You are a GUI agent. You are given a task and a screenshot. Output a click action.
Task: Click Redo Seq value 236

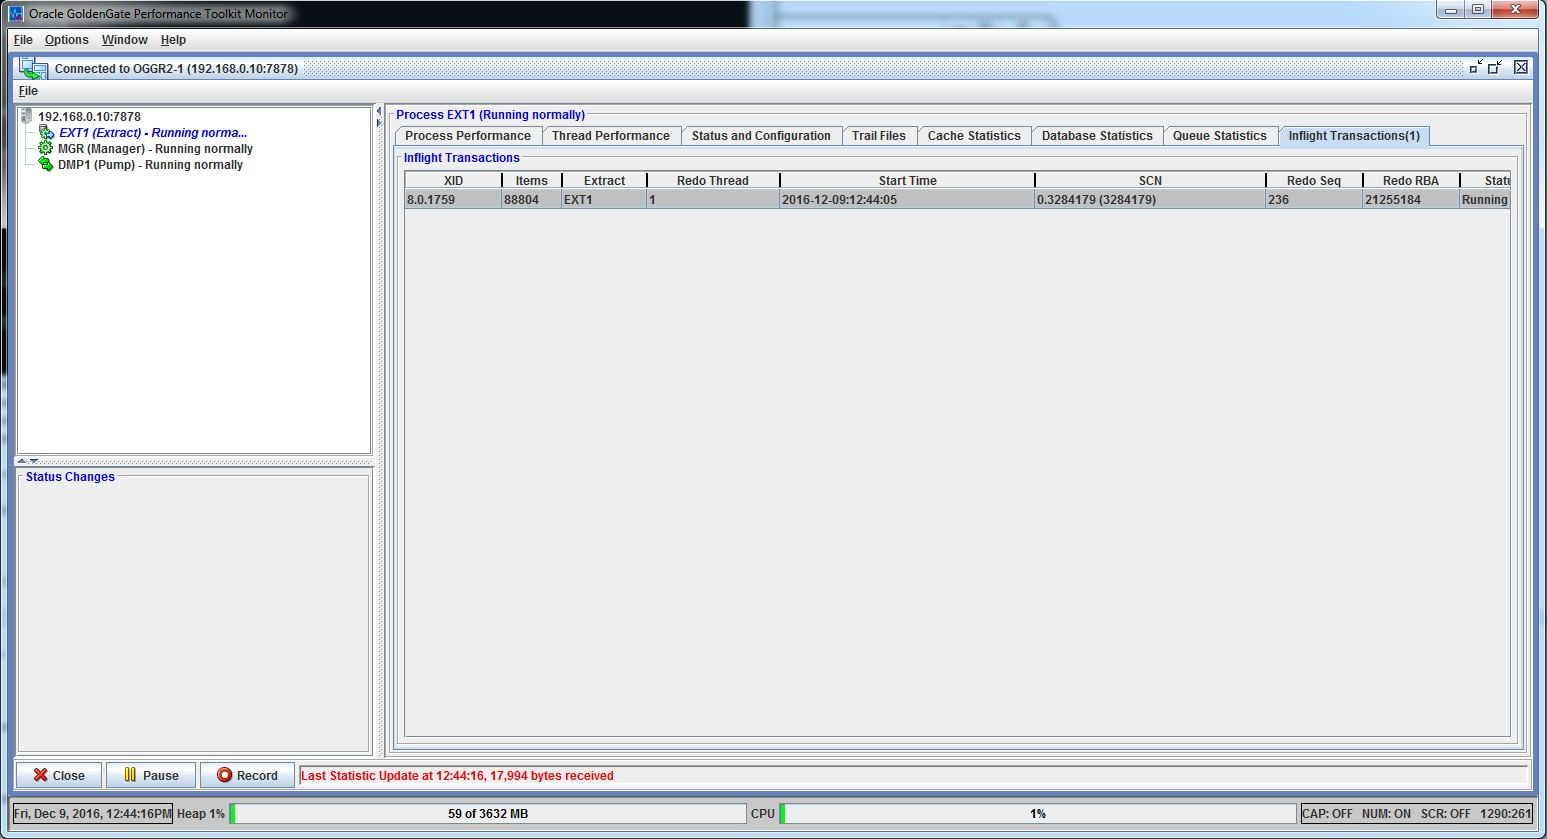pos(1314,200)
